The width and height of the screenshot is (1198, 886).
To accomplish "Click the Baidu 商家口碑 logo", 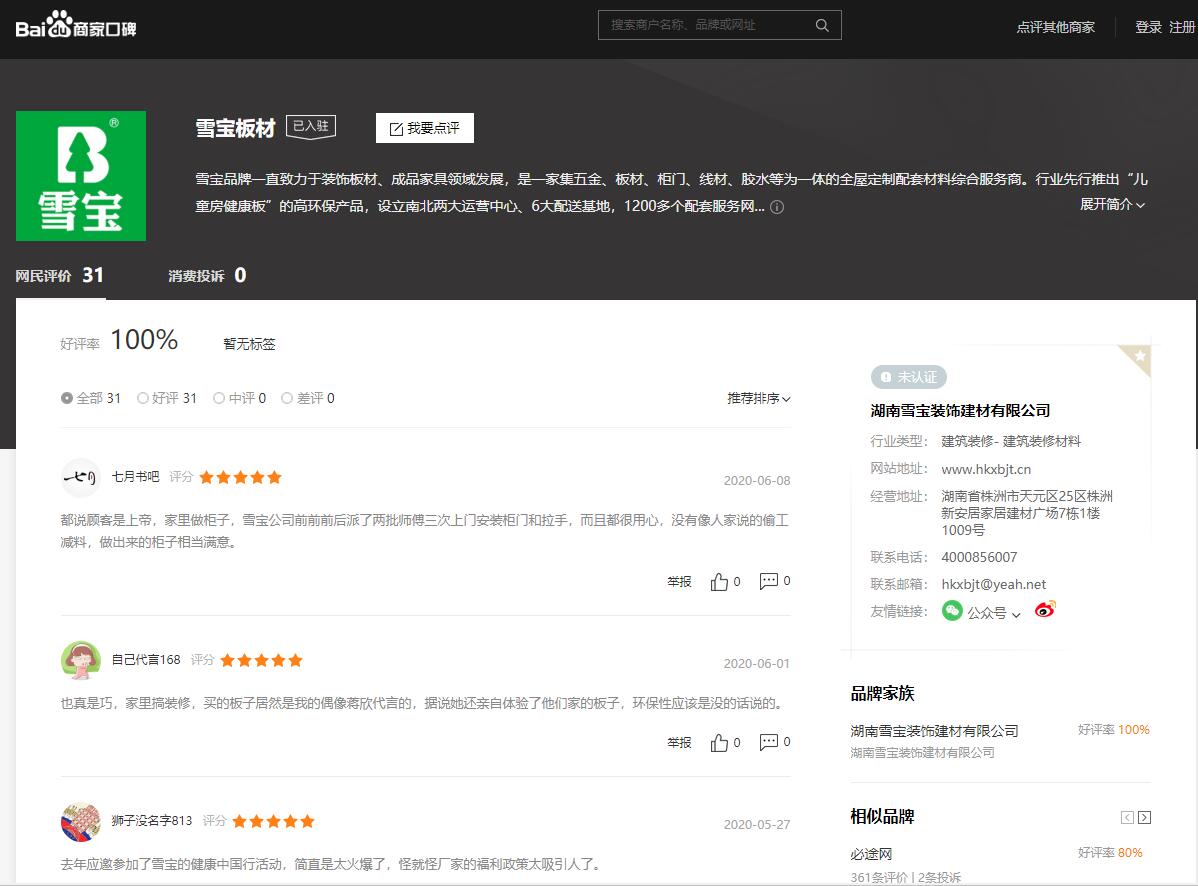I will point(76,25).
